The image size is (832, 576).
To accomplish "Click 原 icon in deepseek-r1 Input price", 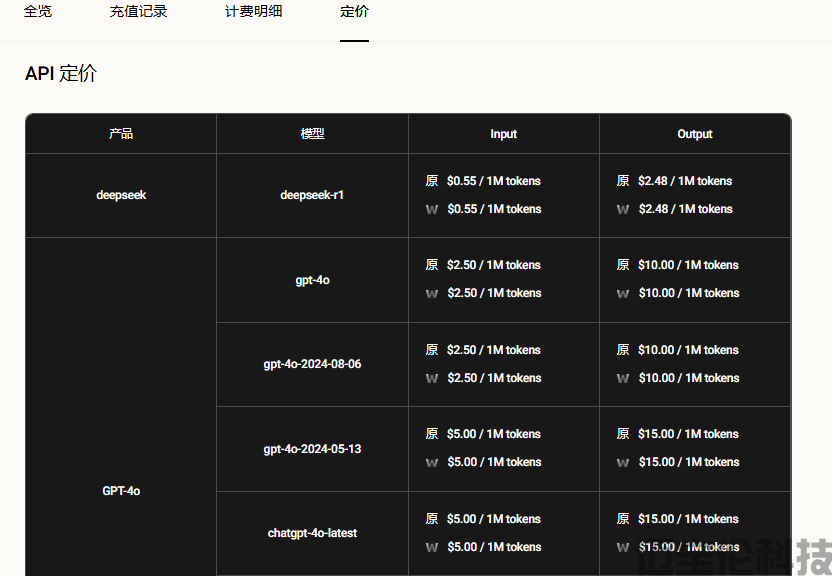I will [432, 181].
